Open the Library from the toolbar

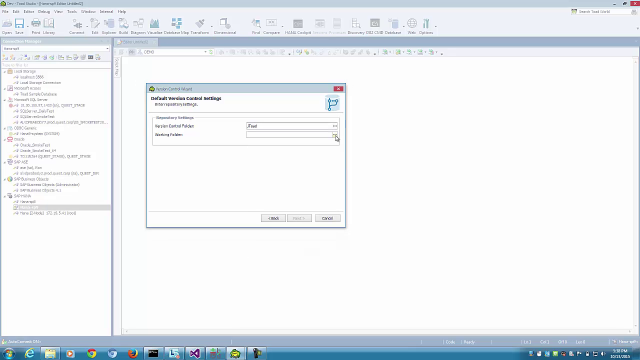pos(49,26)
